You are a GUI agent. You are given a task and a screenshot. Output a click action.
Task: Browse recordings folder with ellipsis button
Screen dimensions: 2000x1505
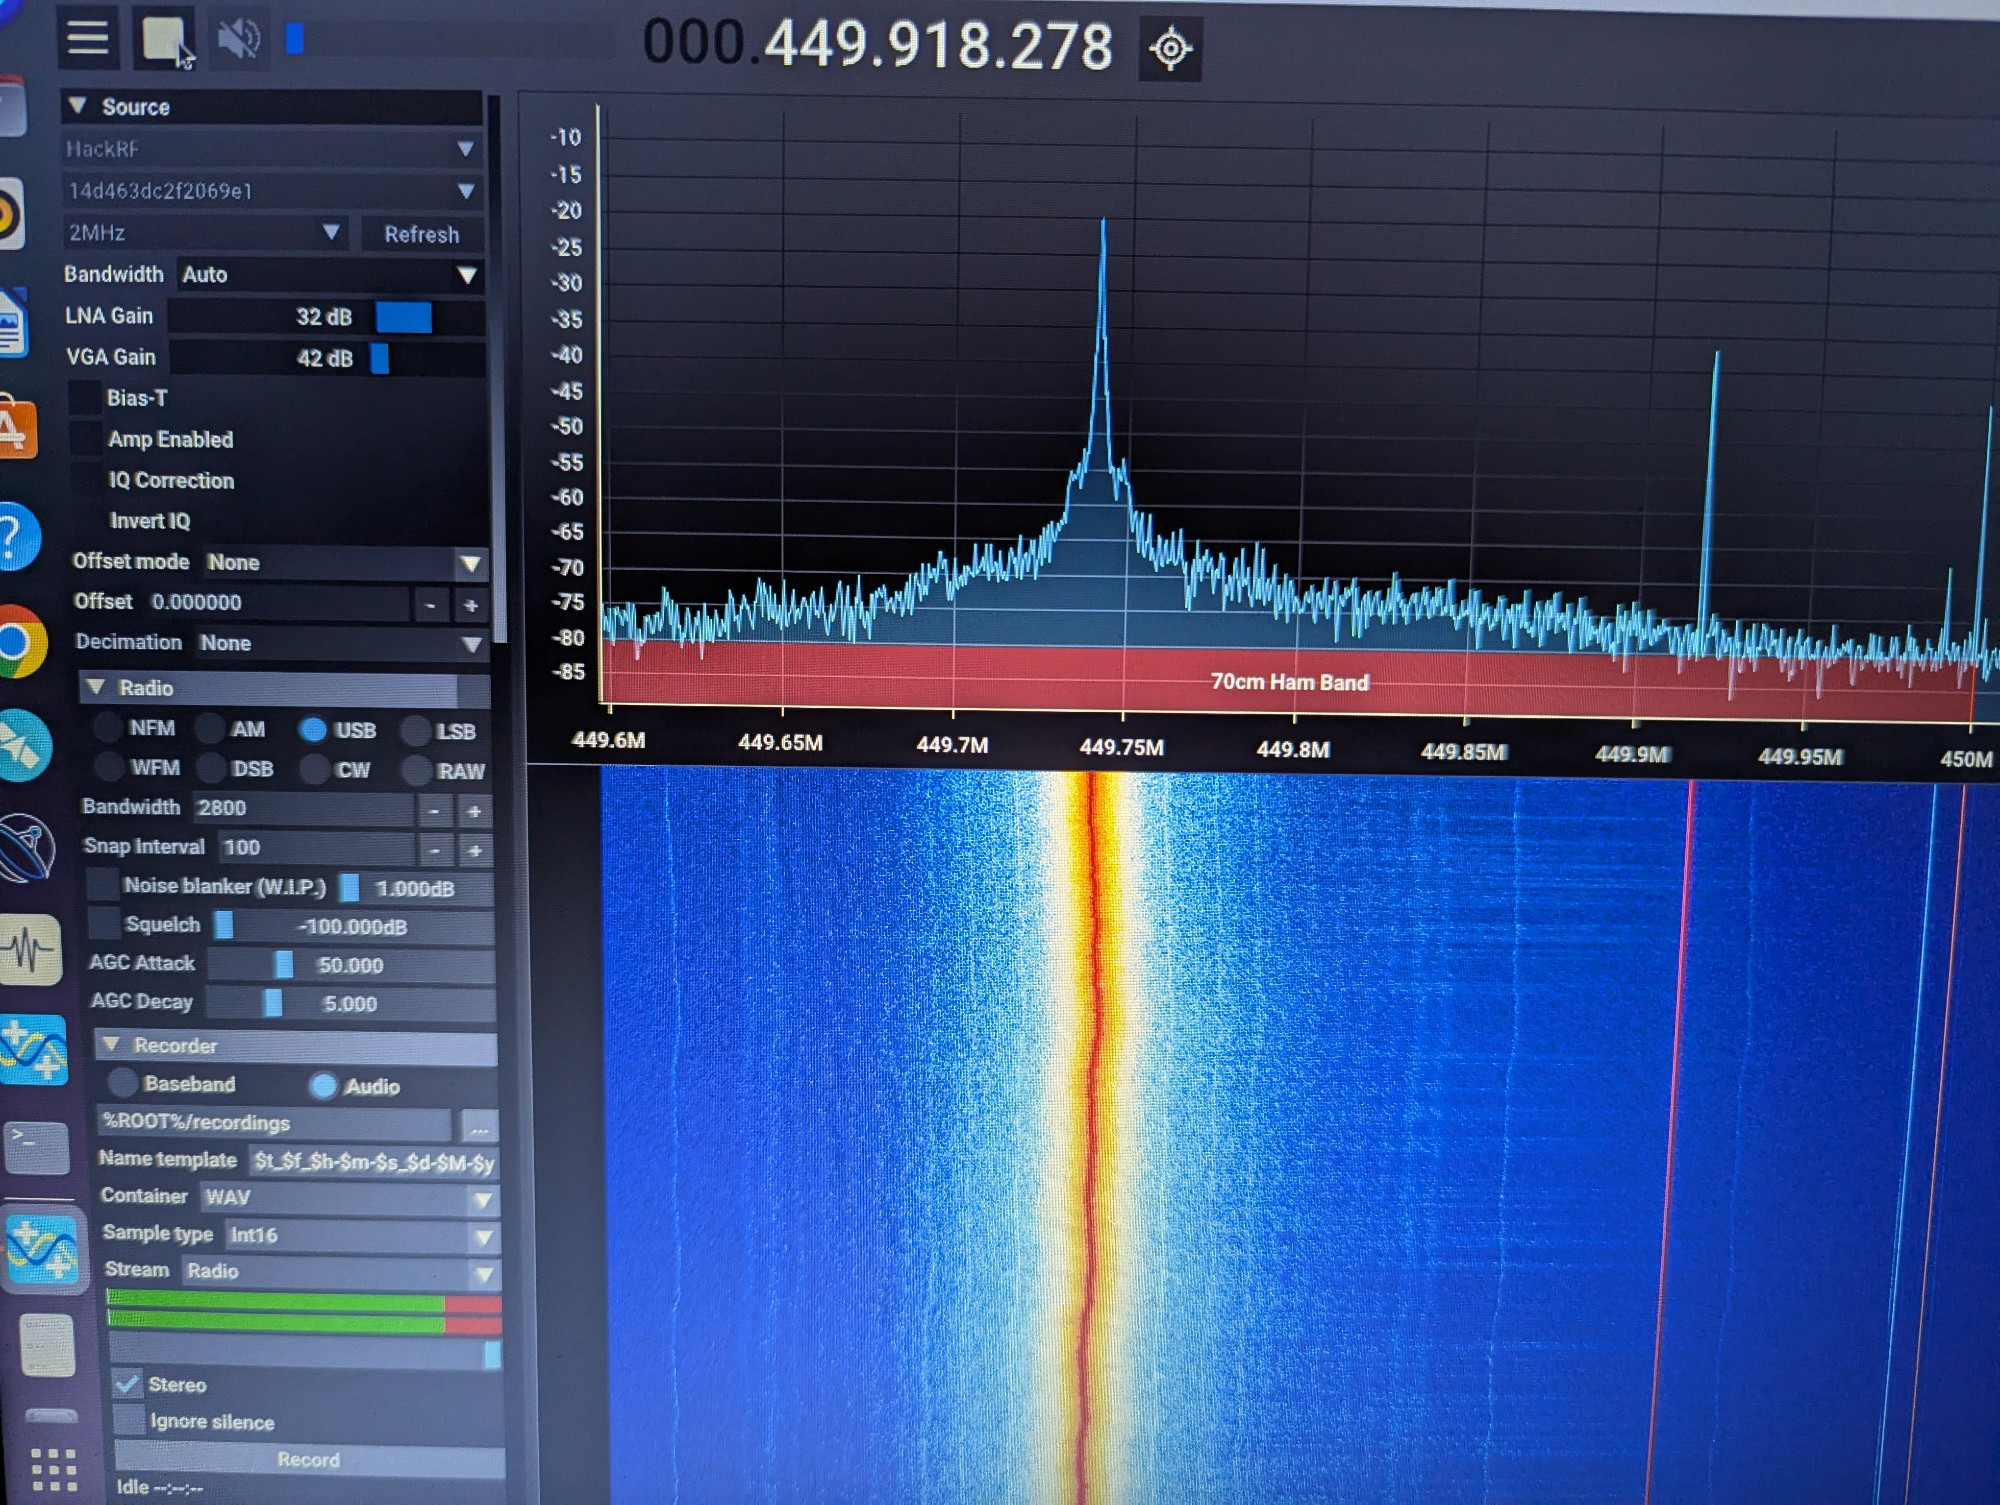pos(479,1127)
